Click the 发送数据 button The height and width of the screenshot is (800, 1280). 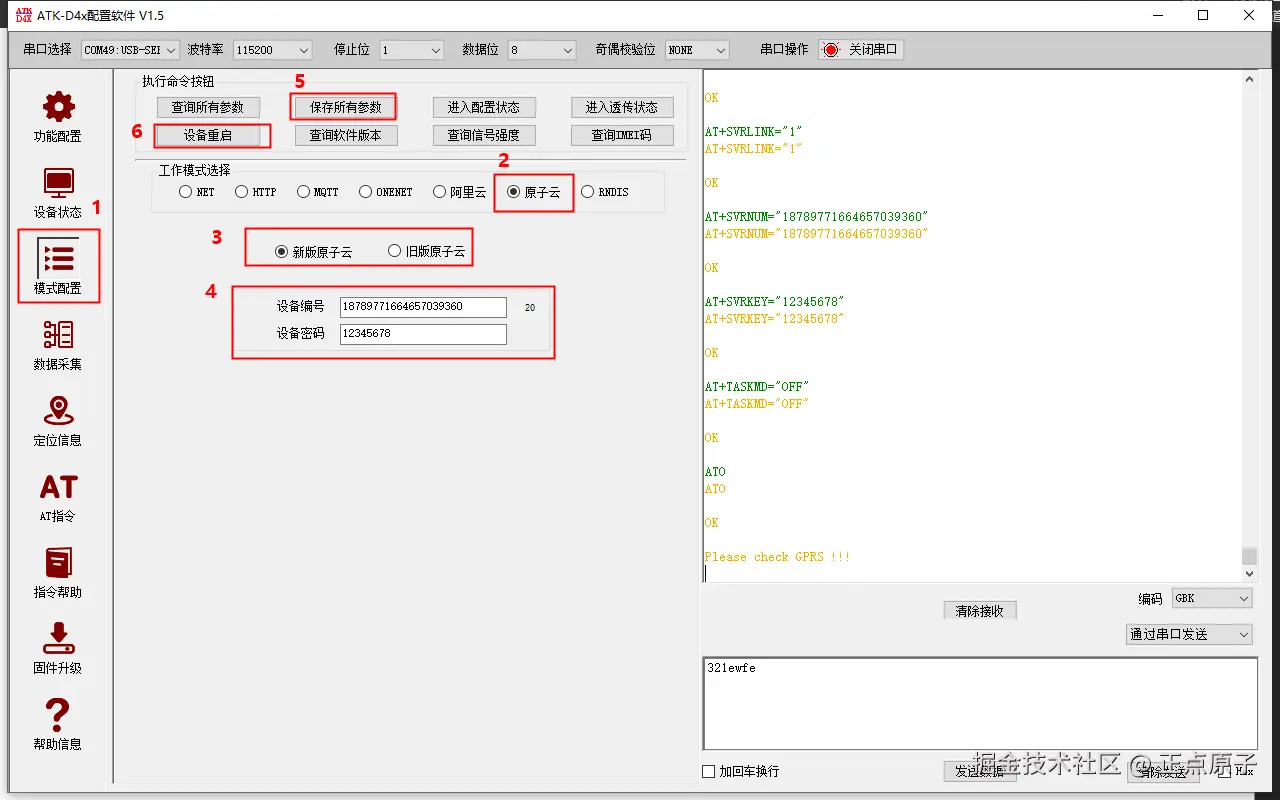(980, 771)
